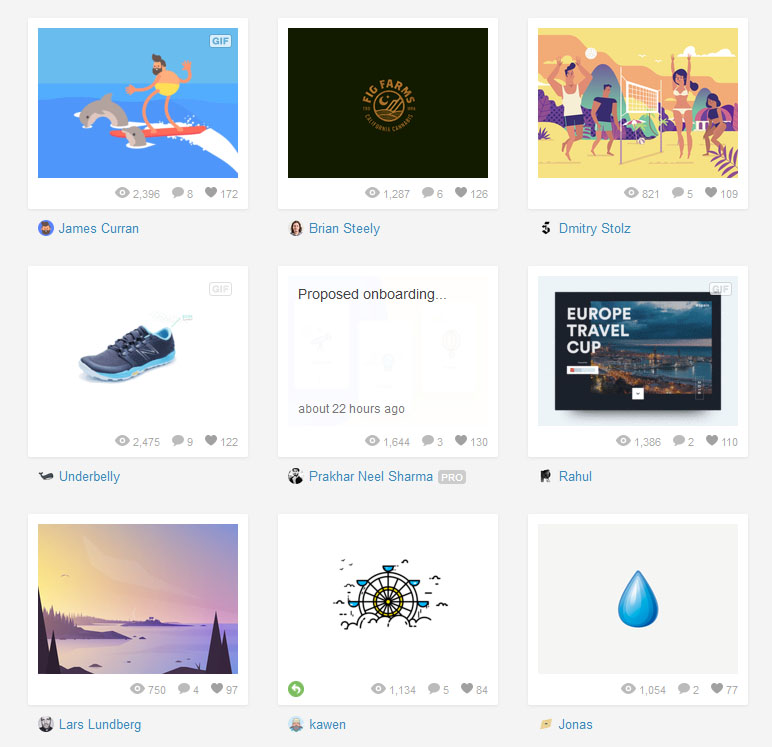
Task: Open the beach volleyball illustration thumbnail
Action: (638, 103)
